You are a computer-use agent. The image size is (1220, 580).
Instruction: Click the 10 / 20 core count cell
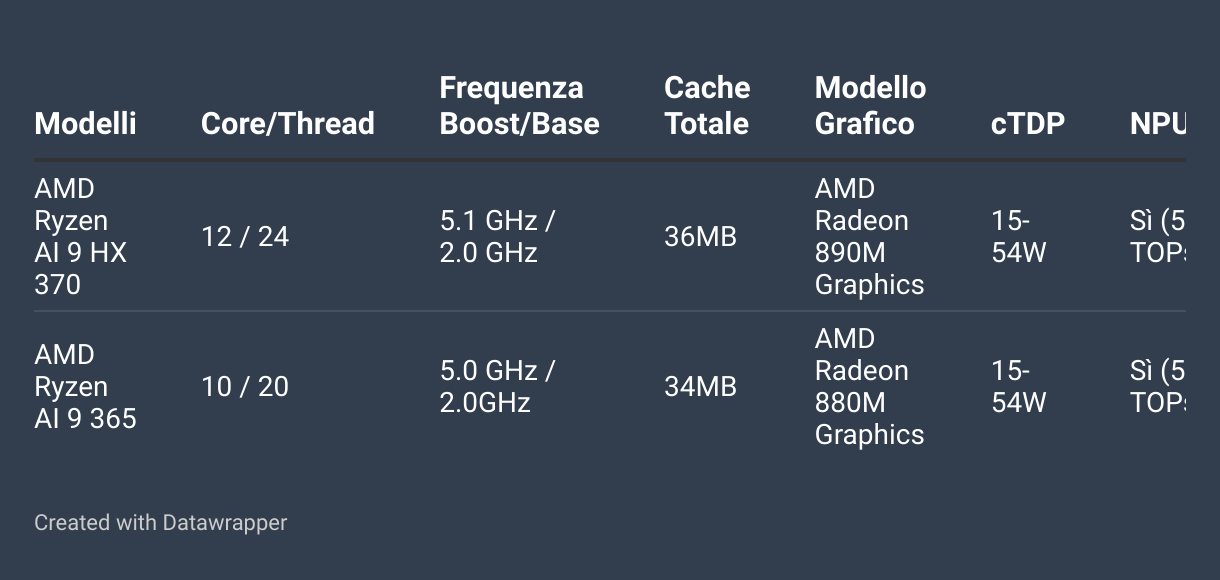tap(245, 387)
